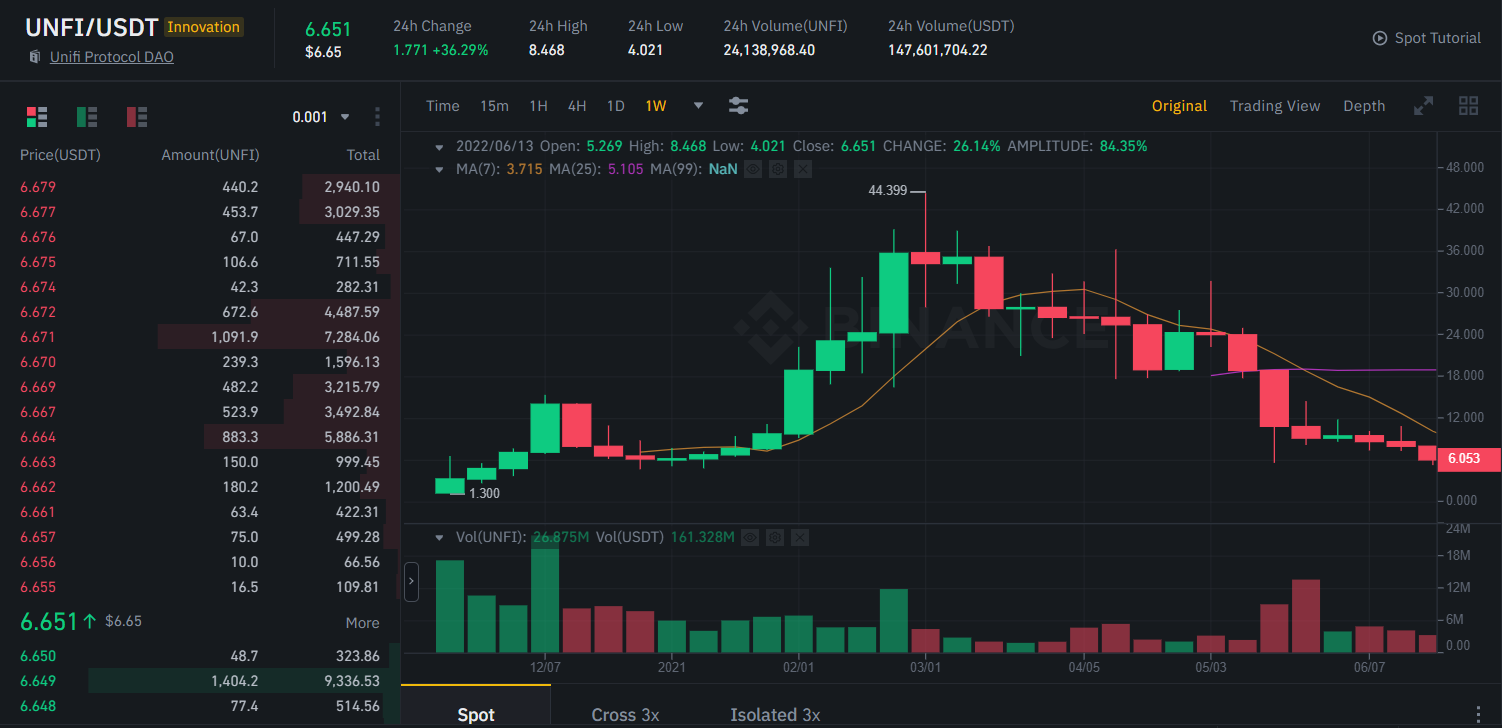Toggle Volume indicator visibility eye

[749, 537]
